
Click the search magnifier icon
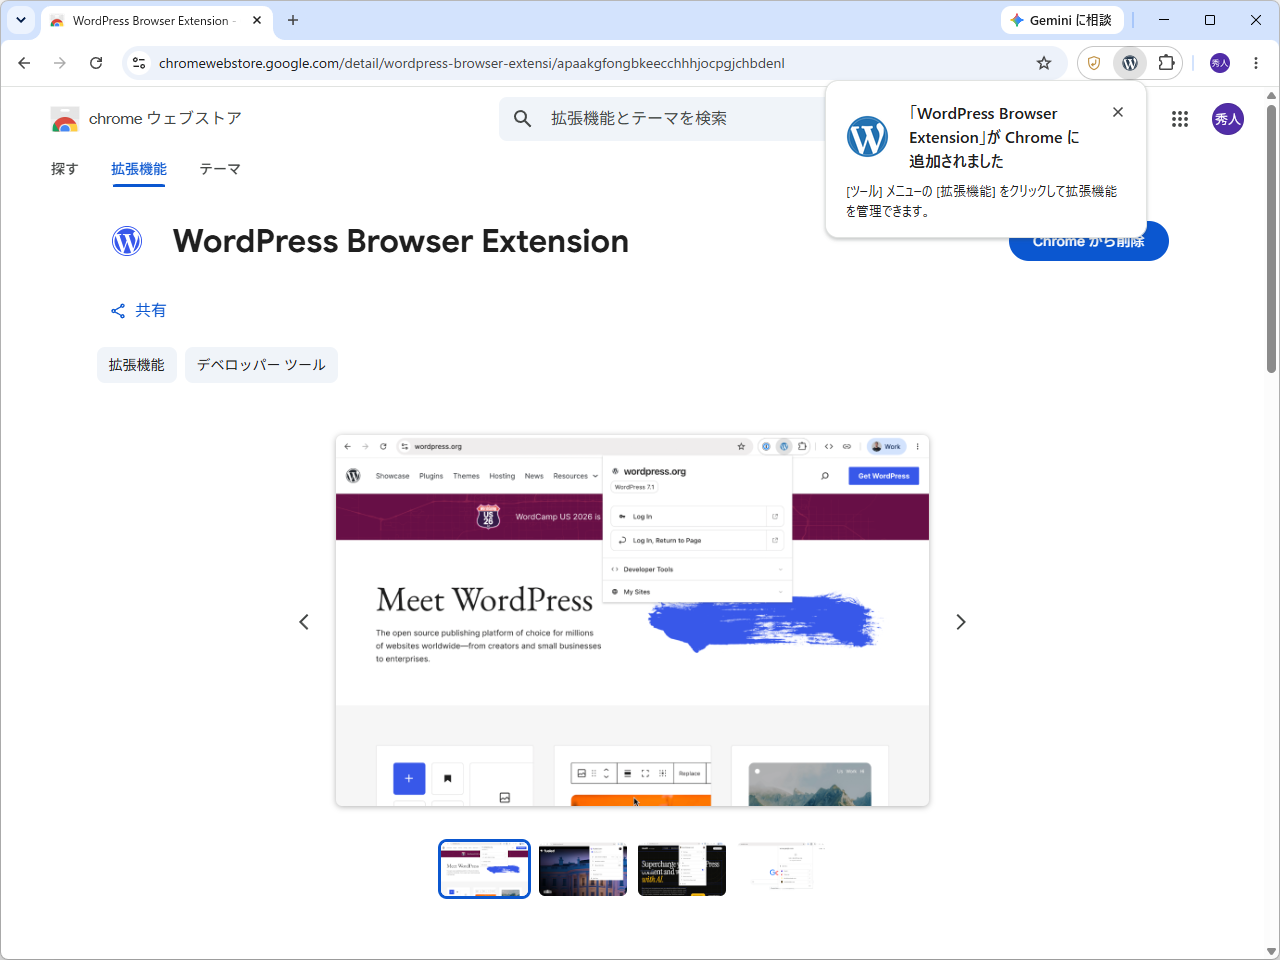(522, 119)
